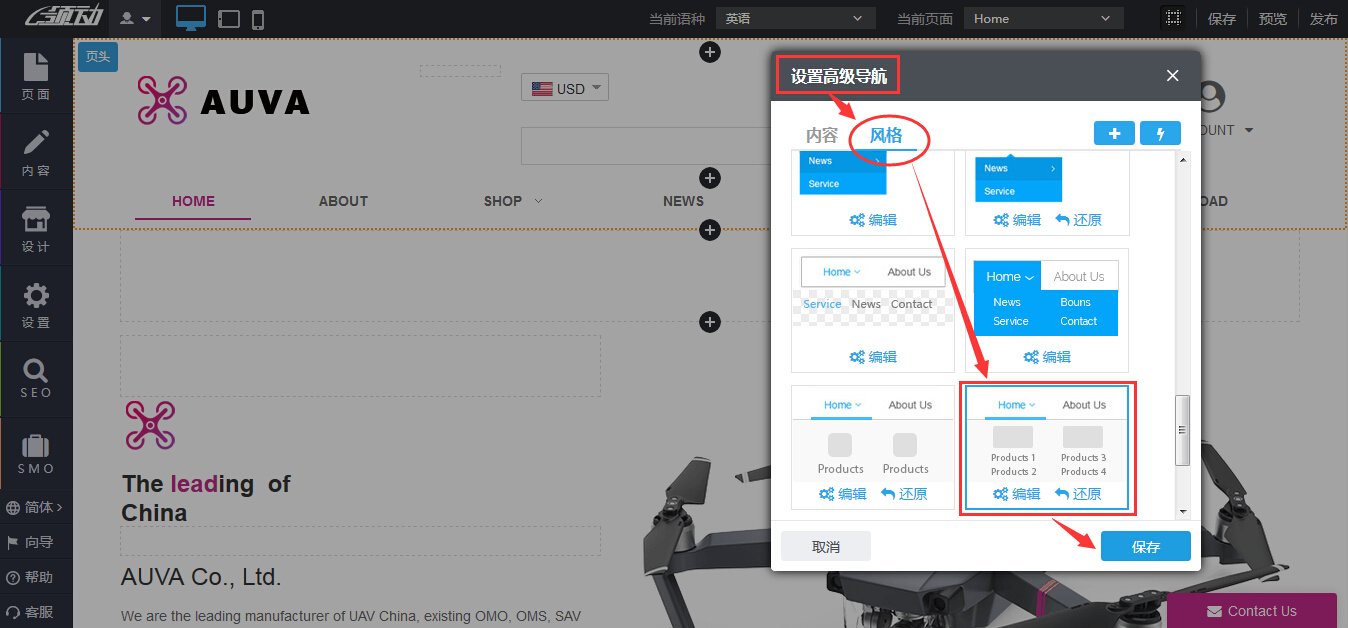Switch to the 内容 tab in dialog
Screen dimensions: 1348x628
pos(822,135)
